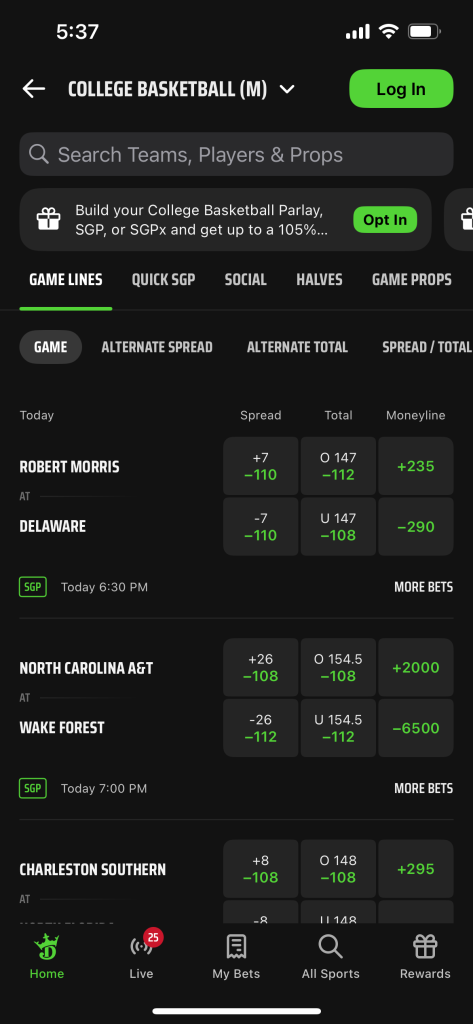The height and width of the screenshot is (1024, 473).
Task: Tap the gift icon in the parlay promo
Action: pos(48,219)
